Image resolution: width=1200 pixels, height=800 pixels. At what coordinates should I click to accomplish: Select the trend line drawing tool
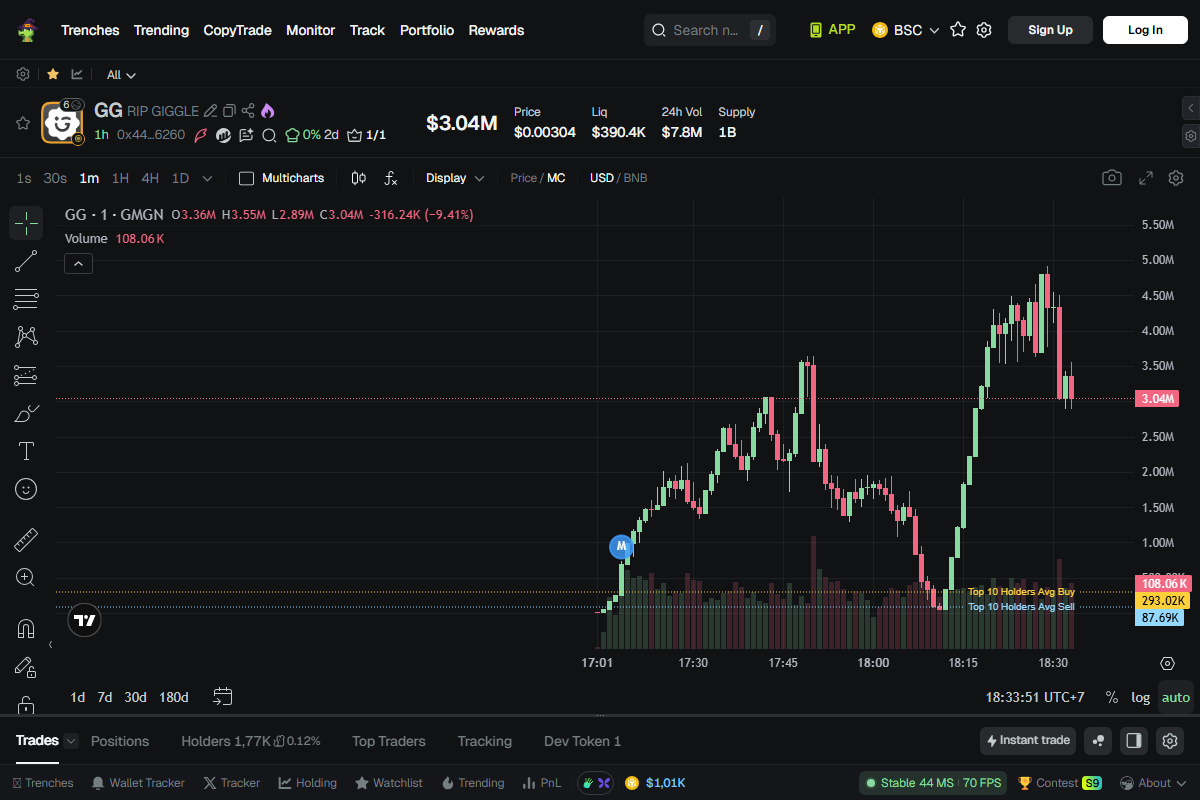[x=26, y=262]
